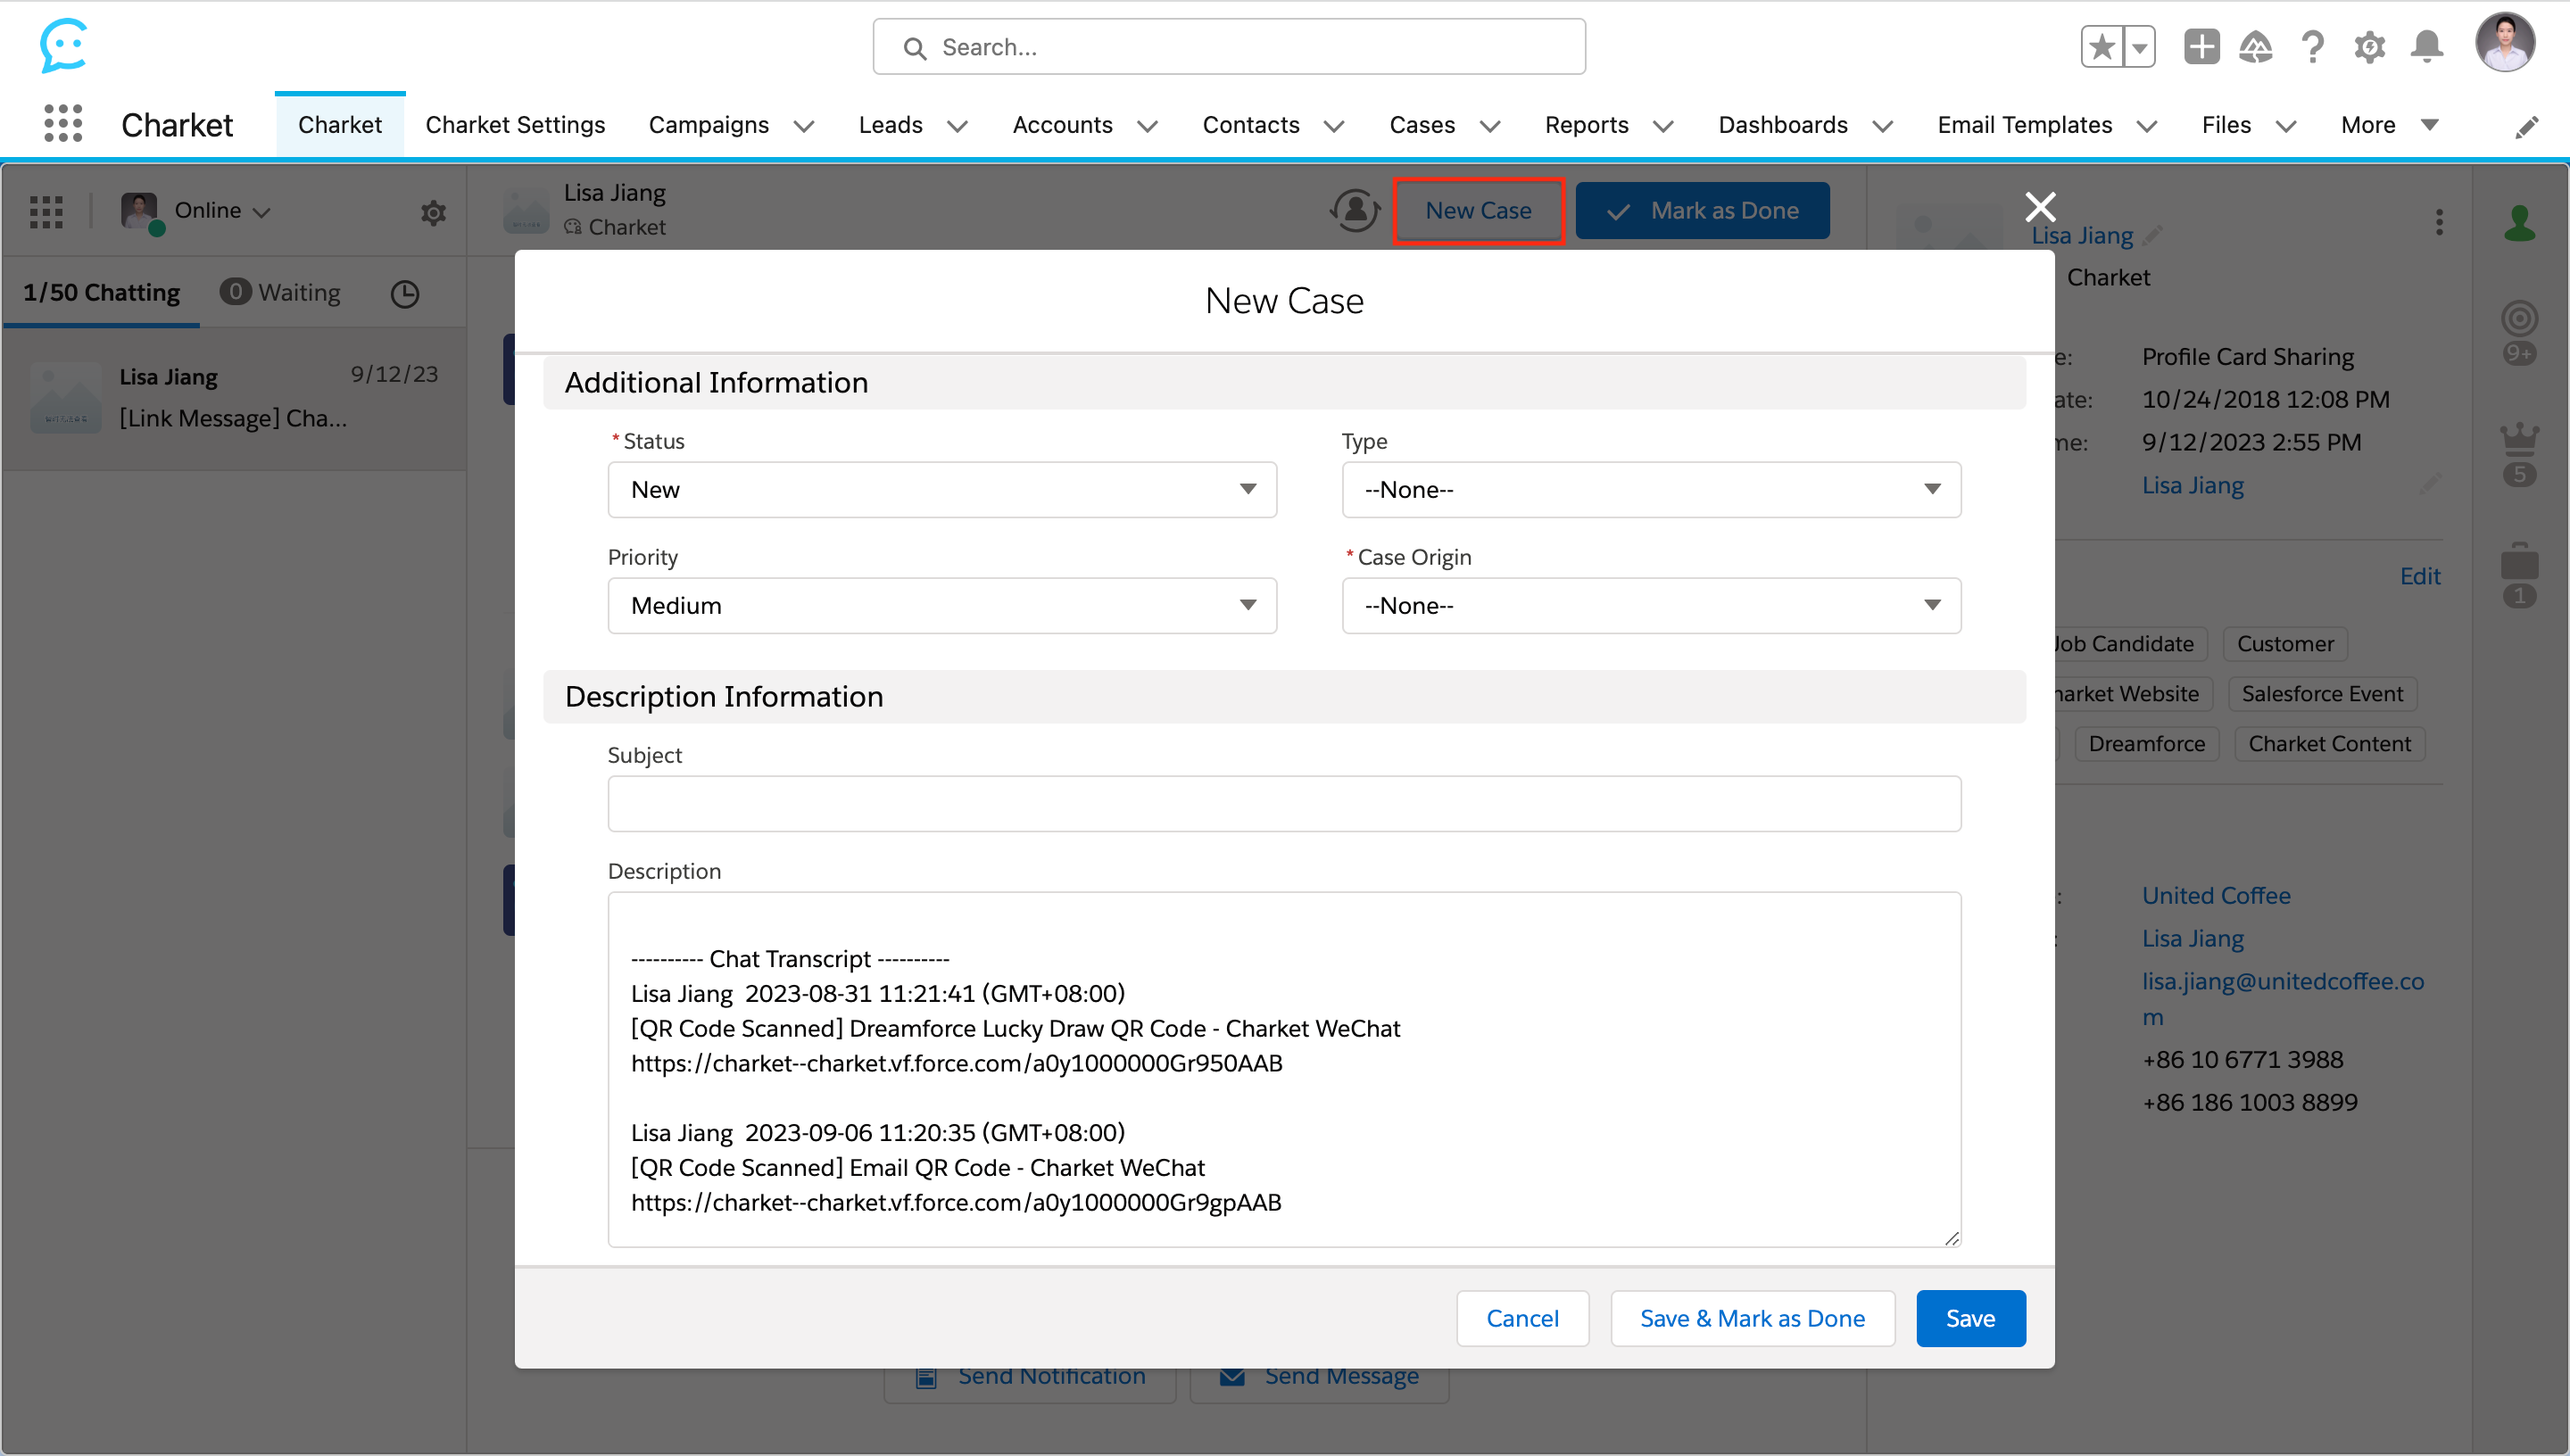Image resolution: width=2570 pixels, height=1456 pixels.
Task: Open the App Launcher dots grid
Action: click(63, 124)
